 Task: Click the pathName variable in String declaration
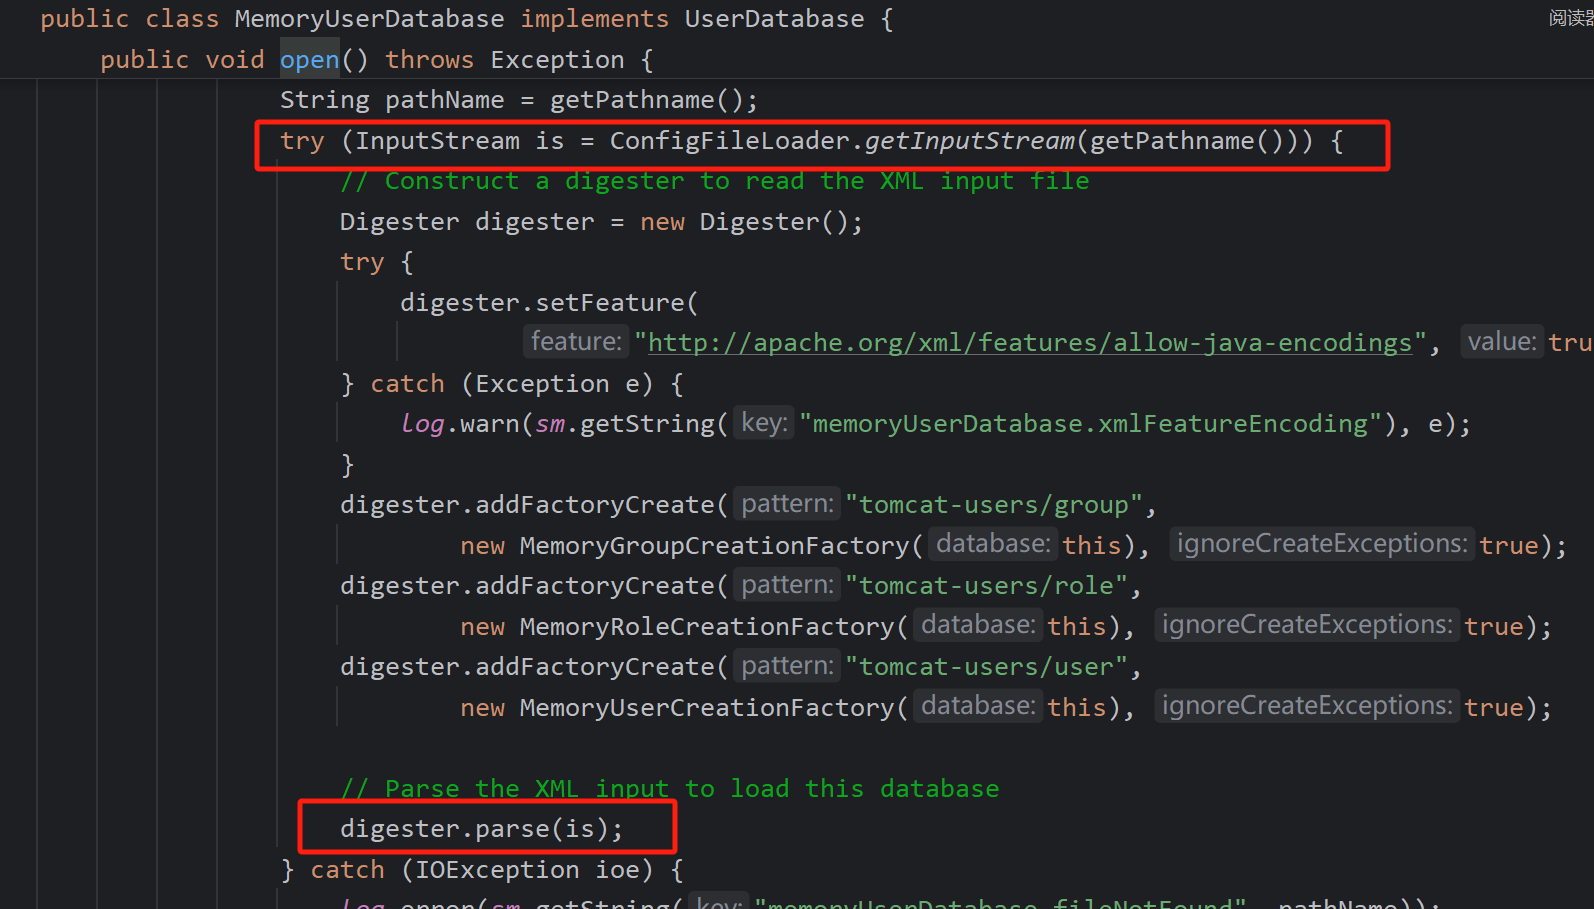pos(444,100)
